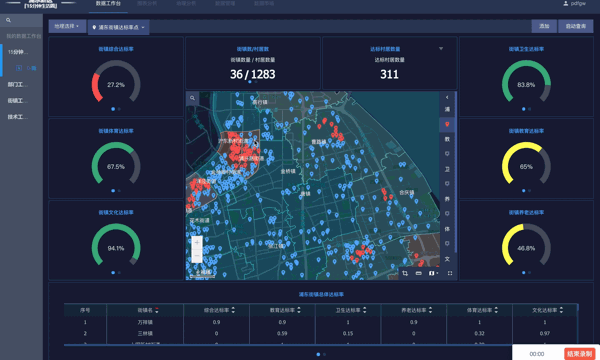The height and width of the screenshot is (360, 600).
Task: Zoom in with the map plus button
Action: [x=197, y=243]
